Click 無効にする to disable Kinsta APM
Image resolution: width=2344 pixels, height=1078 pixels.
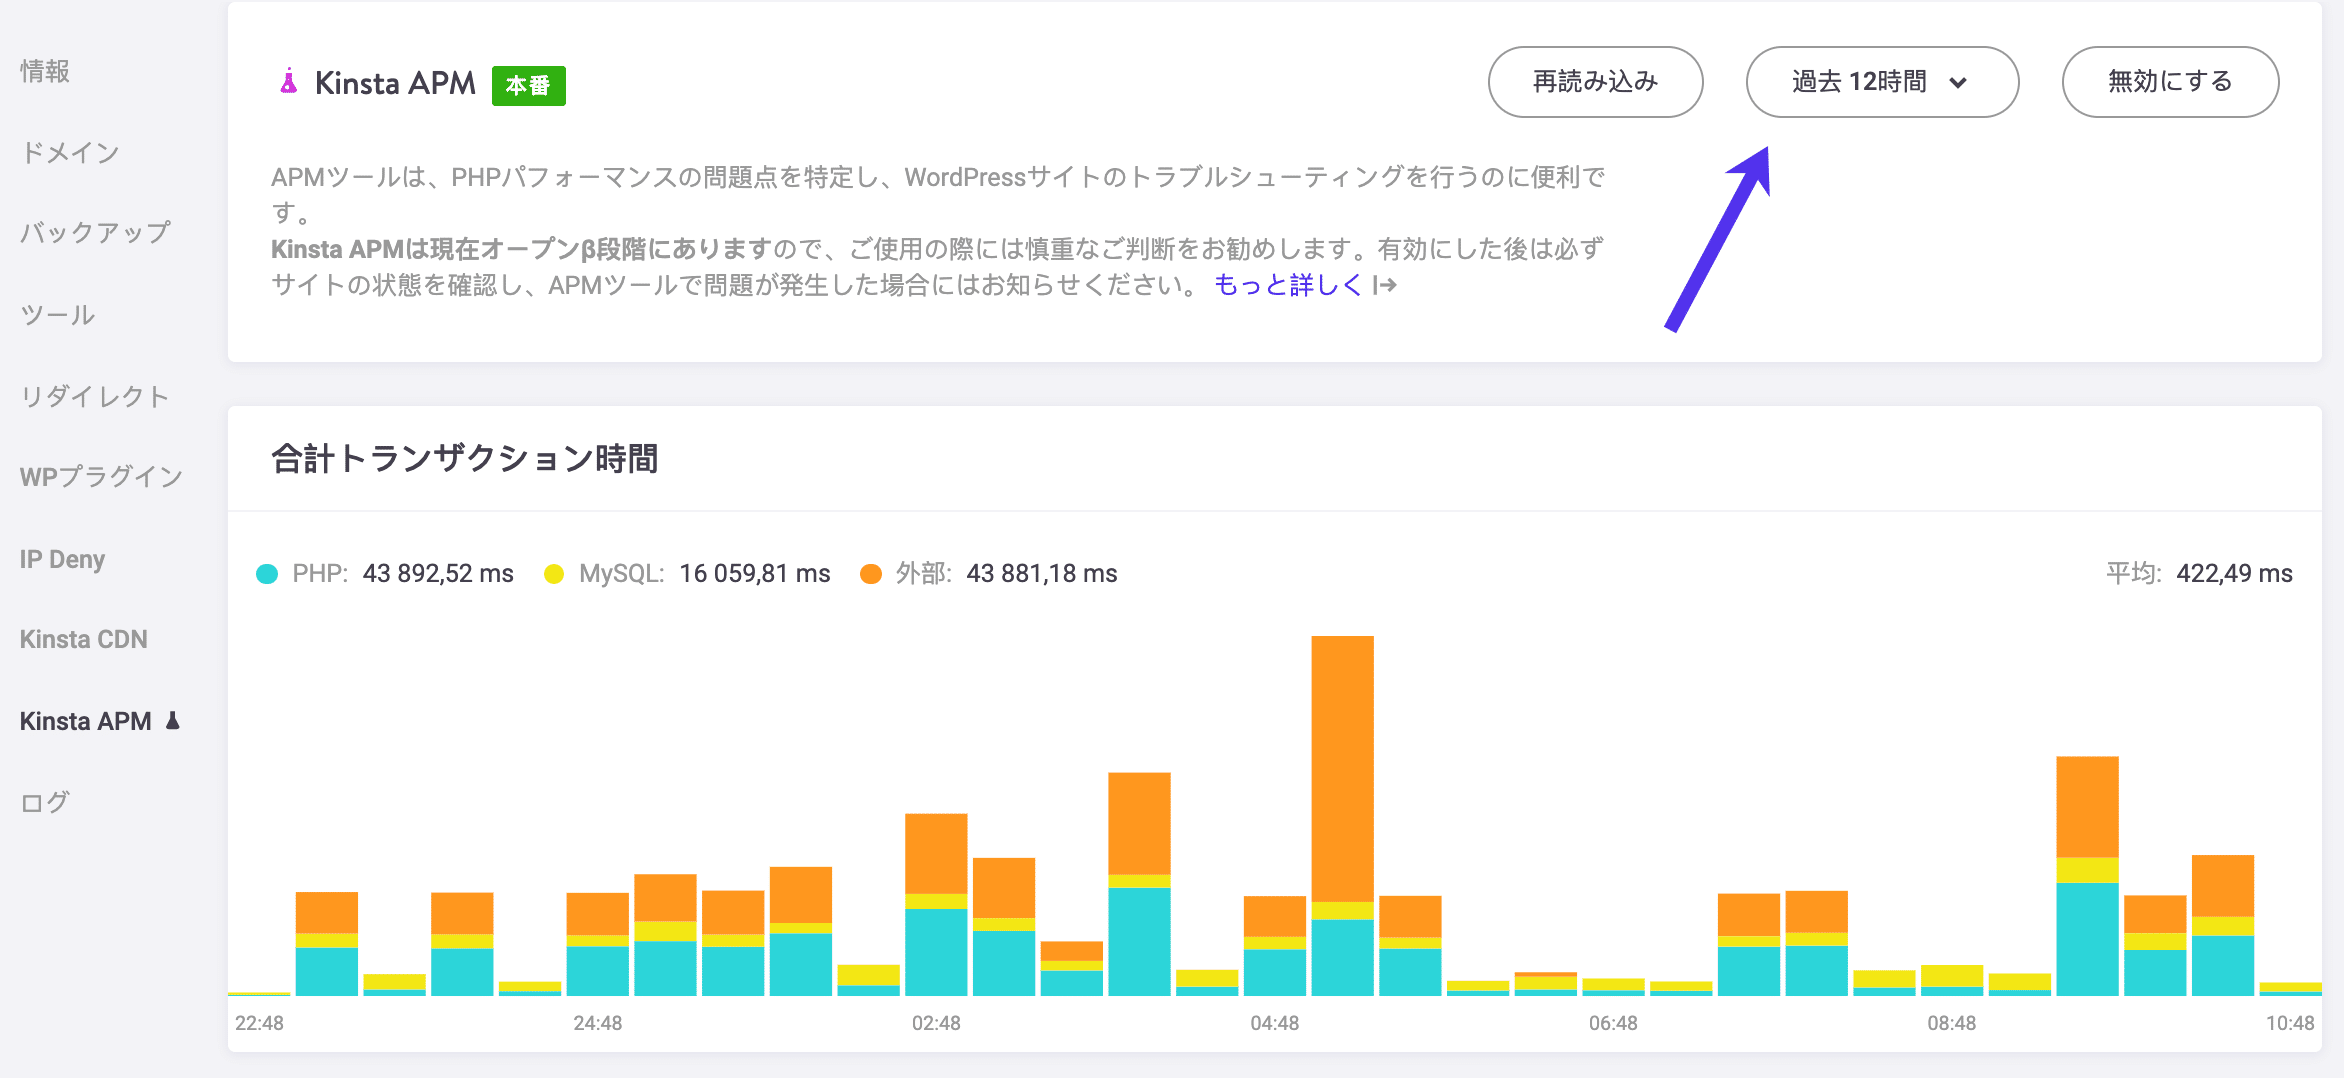[x=2168, y=82]
